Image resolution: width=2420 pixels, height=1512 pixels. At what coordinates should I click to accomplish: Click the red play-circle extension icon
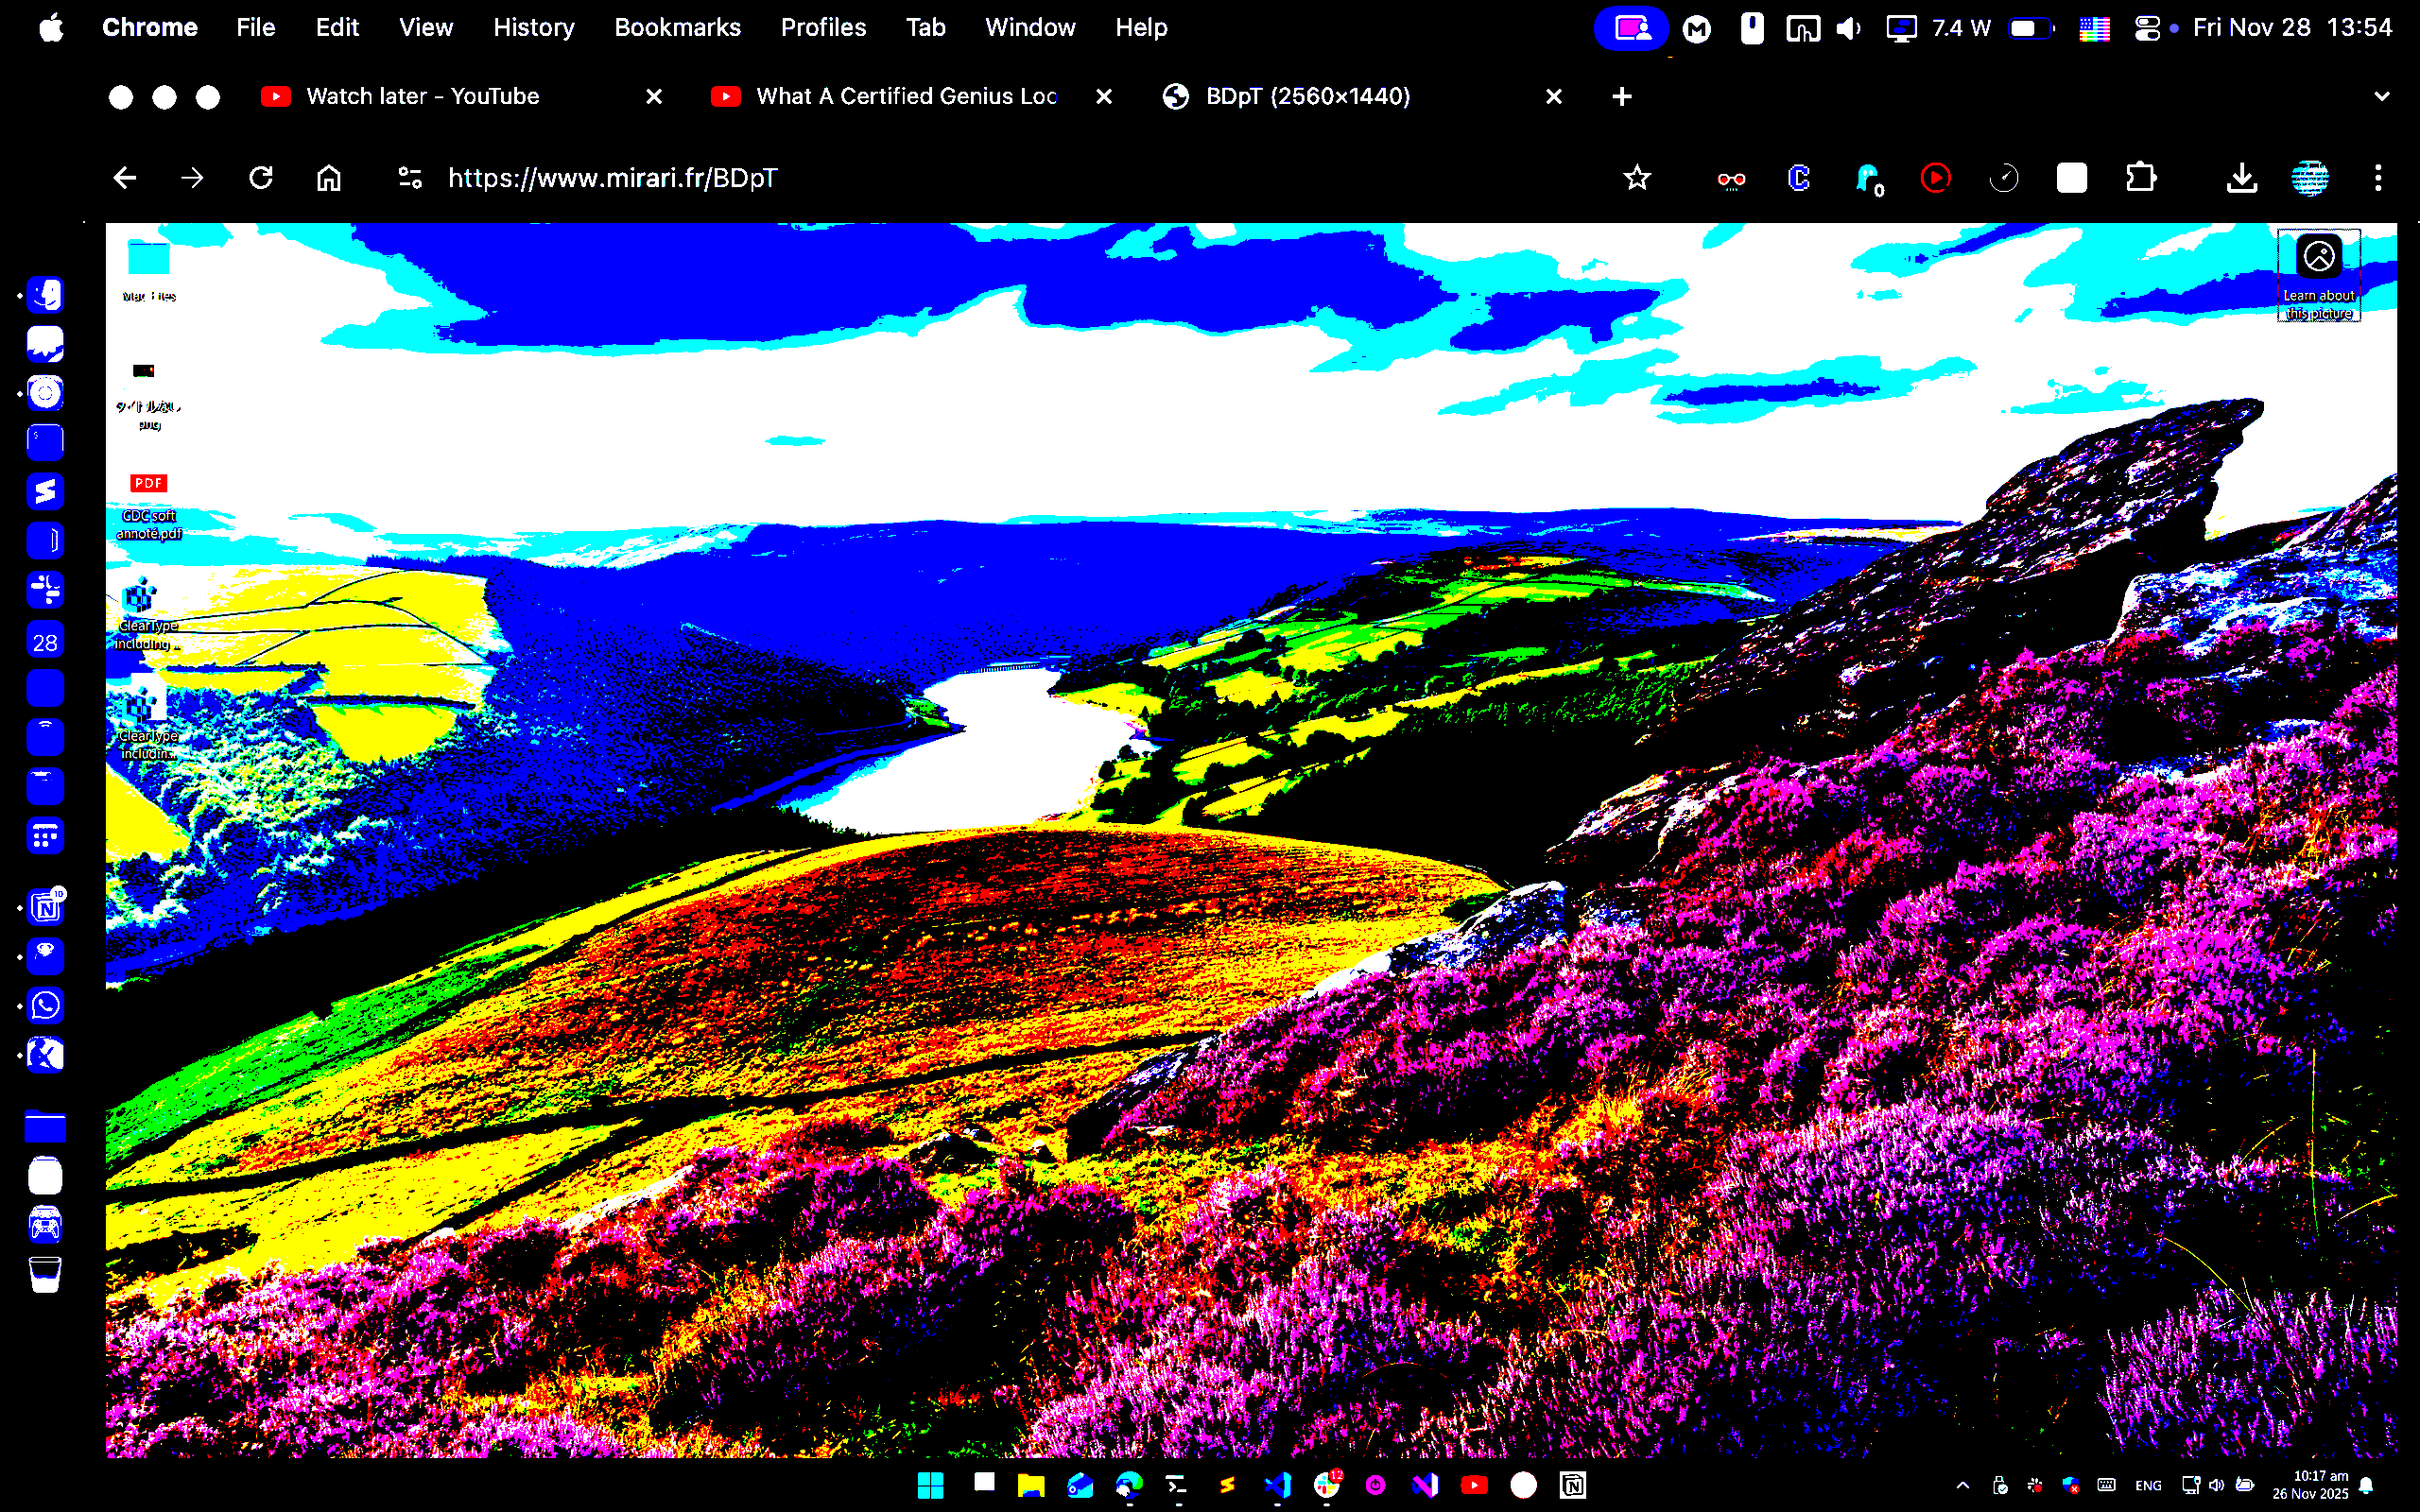point(1935,178)
